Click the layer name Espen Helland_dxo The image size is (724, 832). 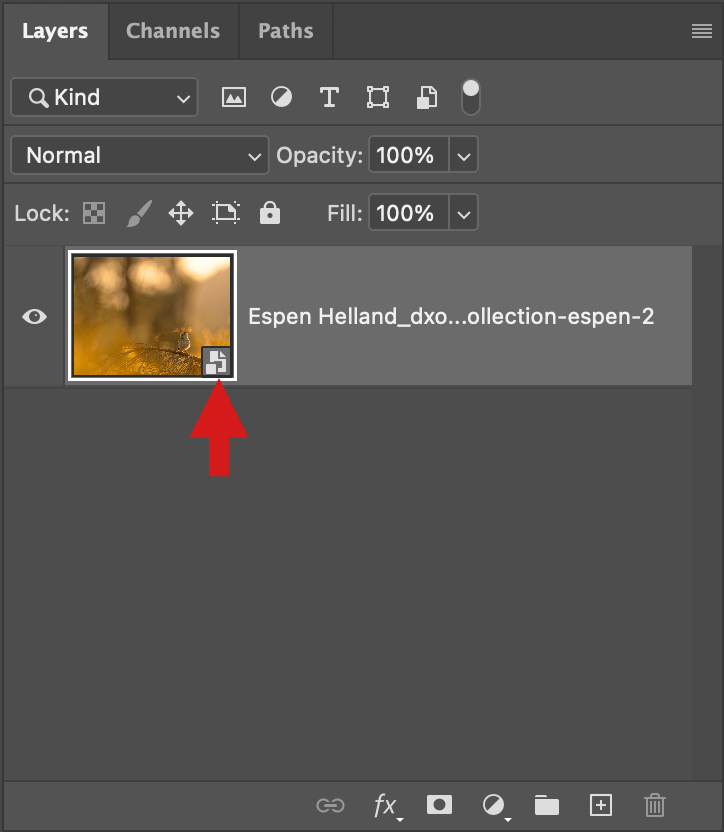pos(451,317)
